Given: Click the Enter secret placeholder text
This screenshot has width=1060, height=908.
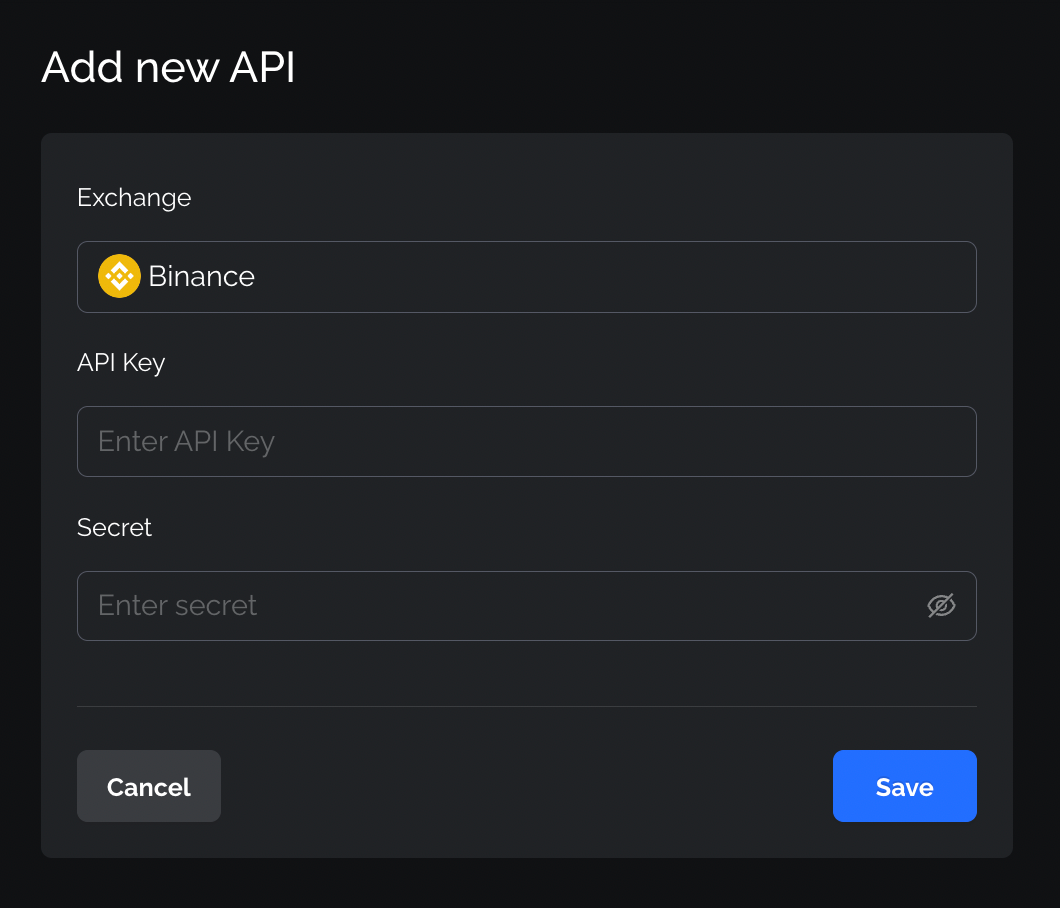Looking at the screenshot, I should pos(177,606).
